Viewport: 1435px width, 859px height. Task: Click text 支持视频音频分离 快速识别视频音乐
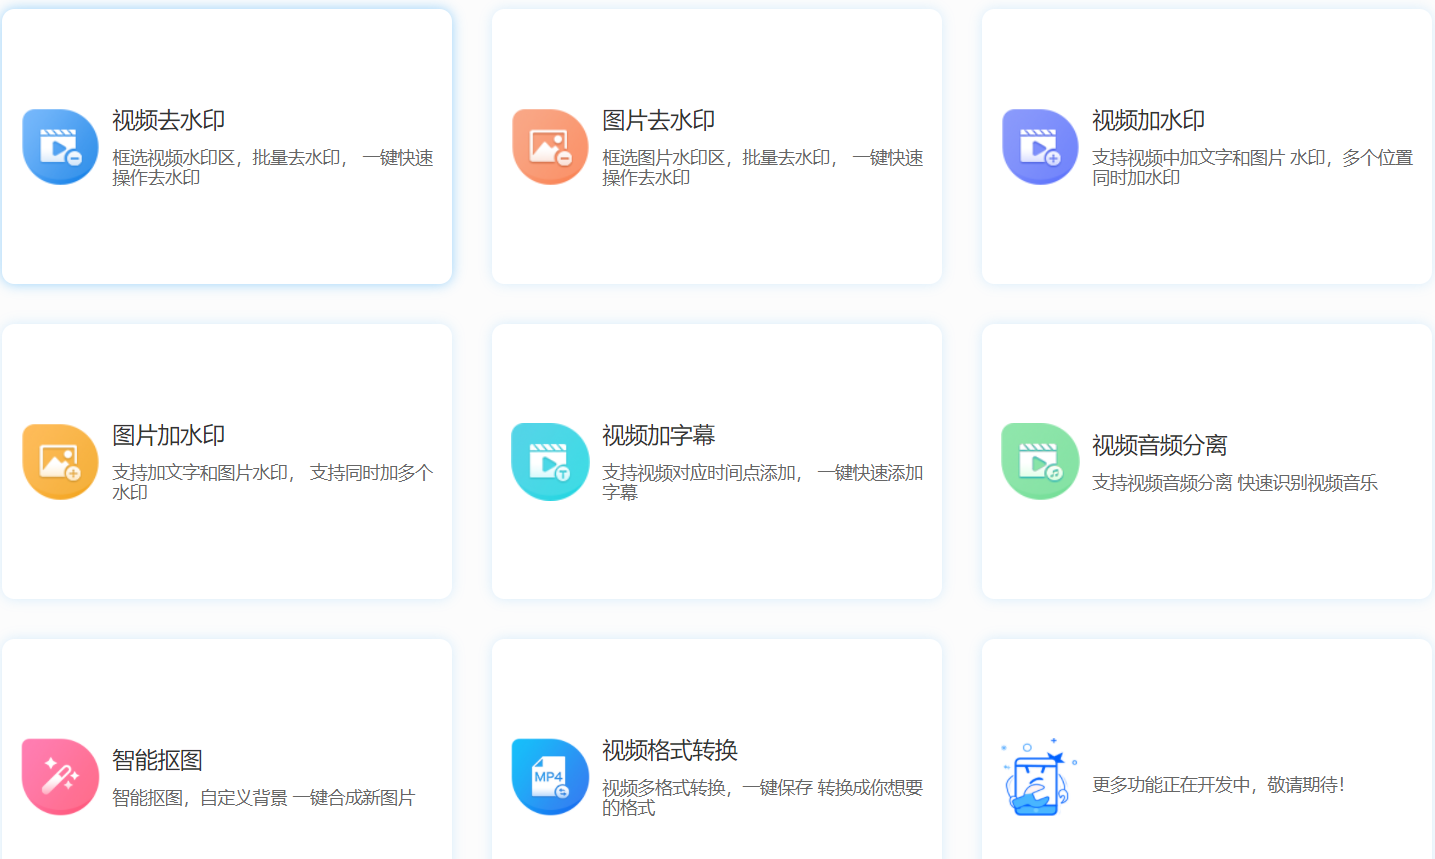(1235, 483)
